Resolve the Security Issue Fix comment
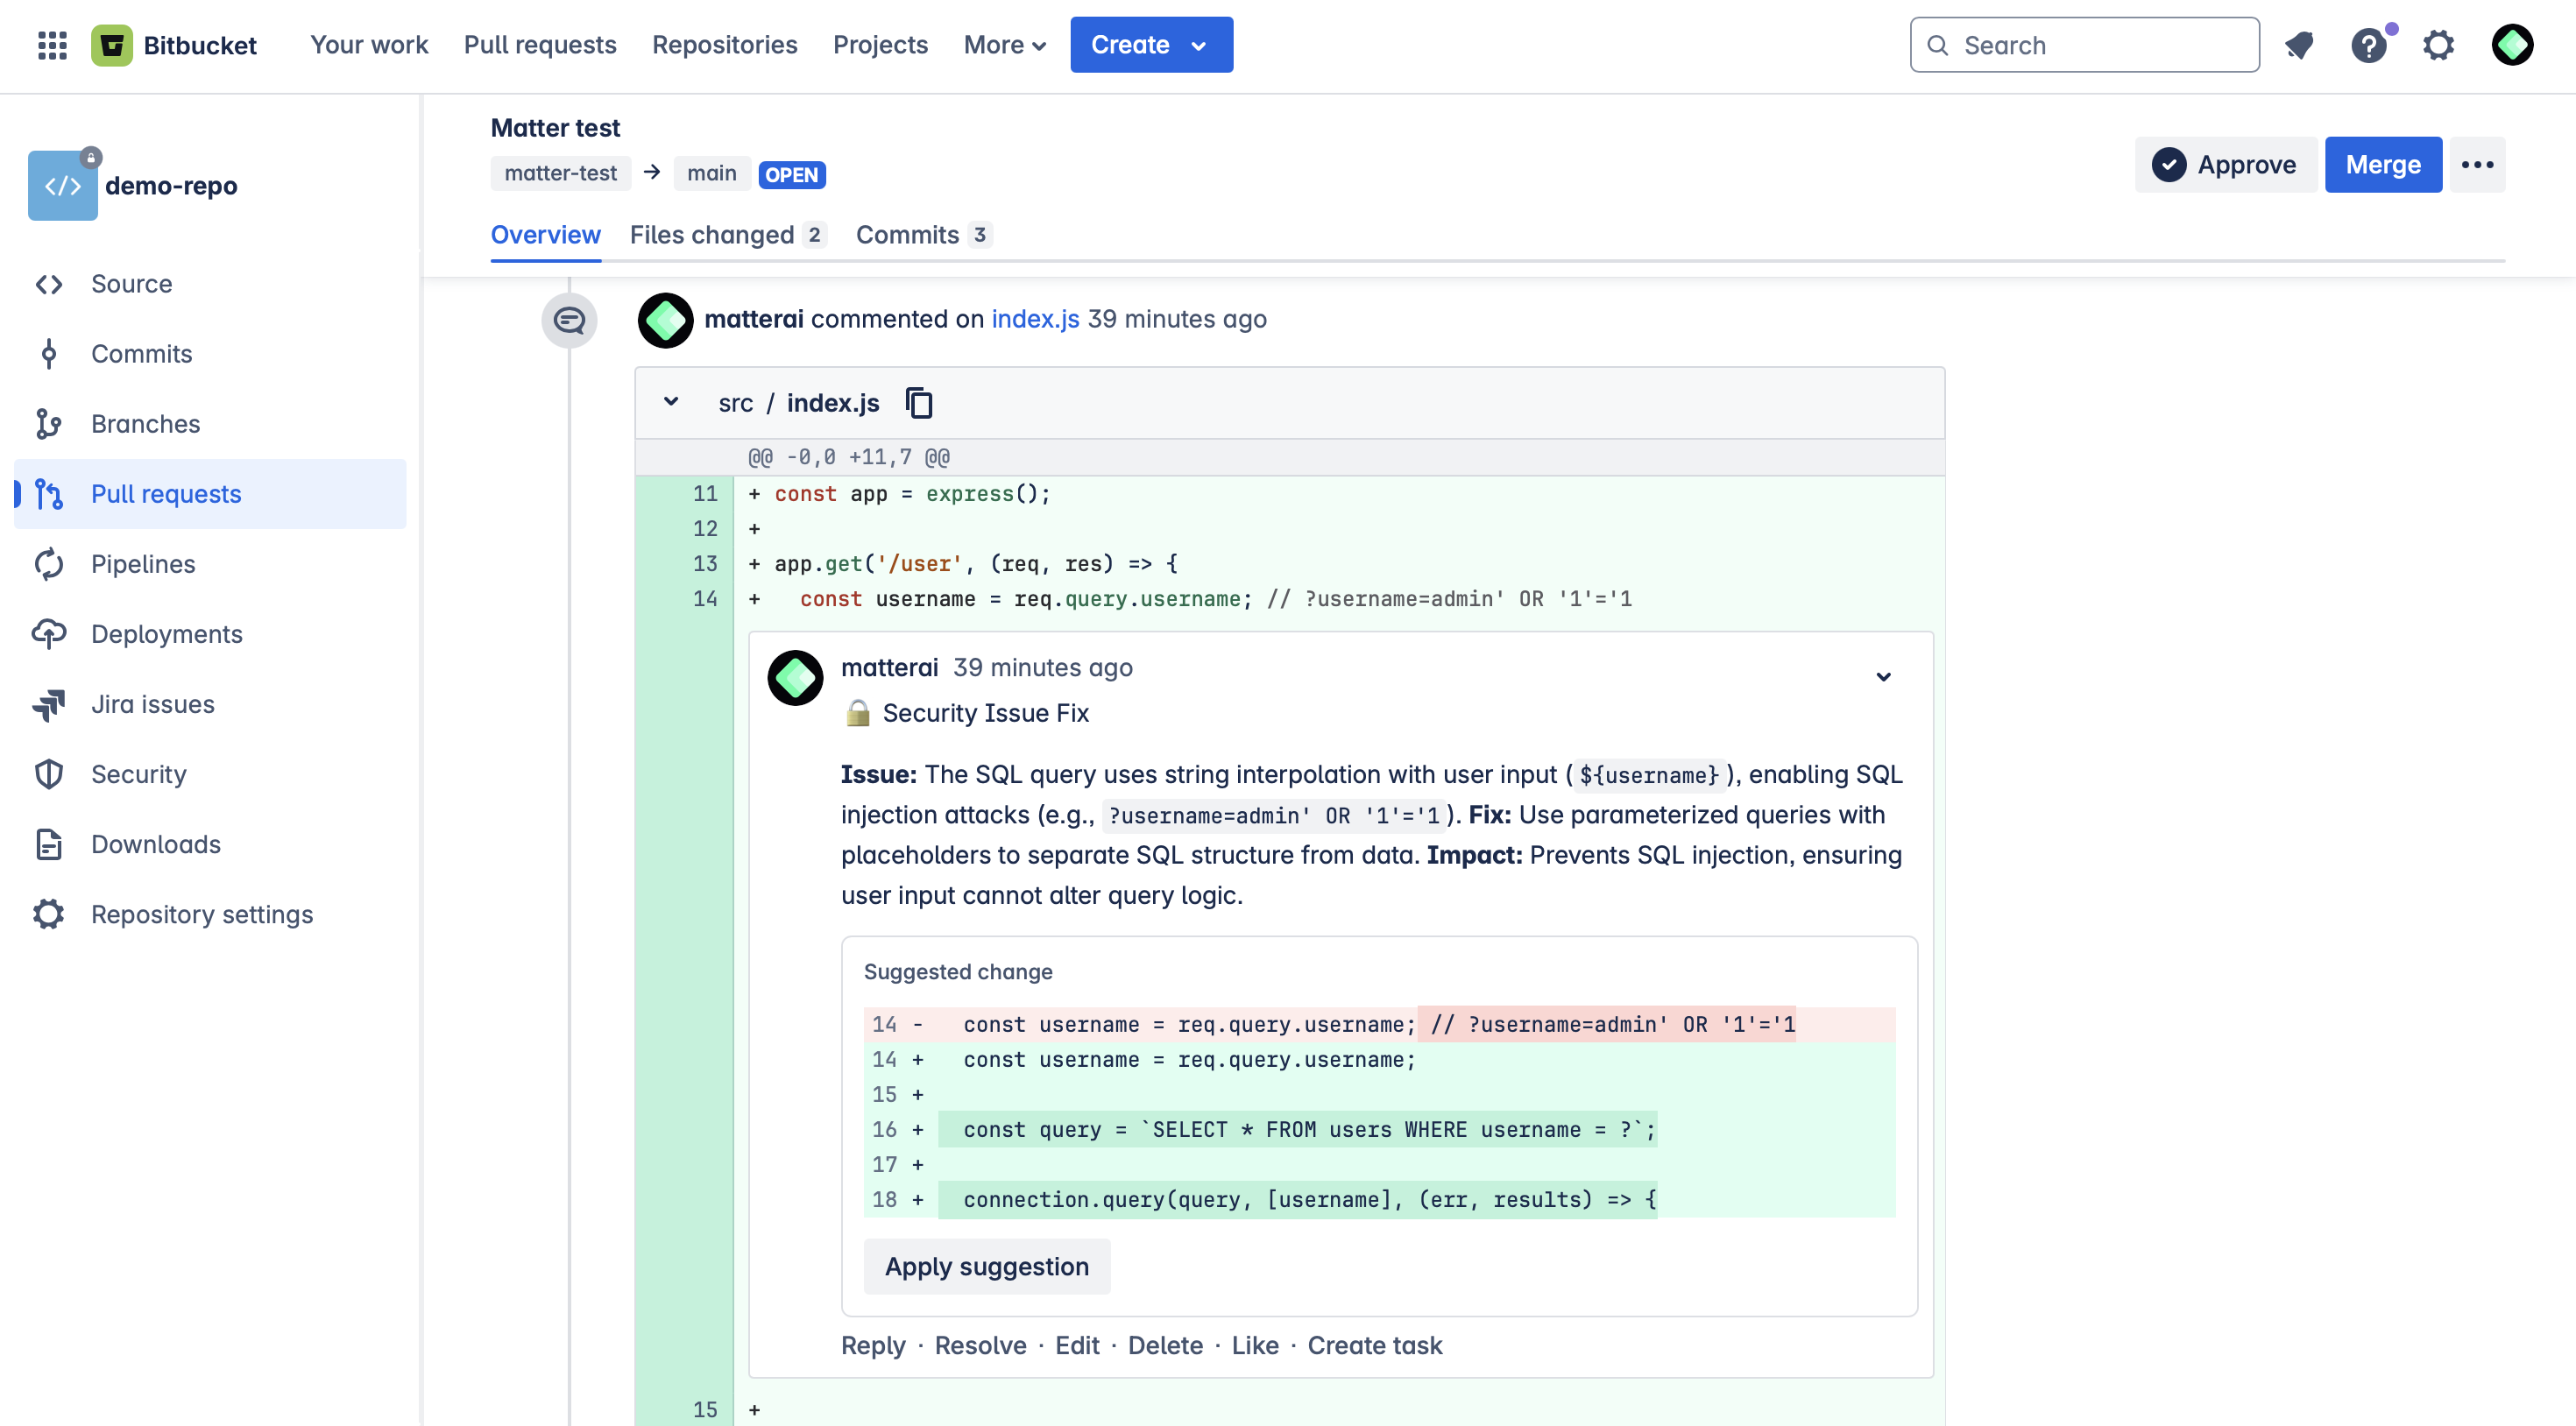Viewport: 2576px width, 1426px height. (979, 1345)
